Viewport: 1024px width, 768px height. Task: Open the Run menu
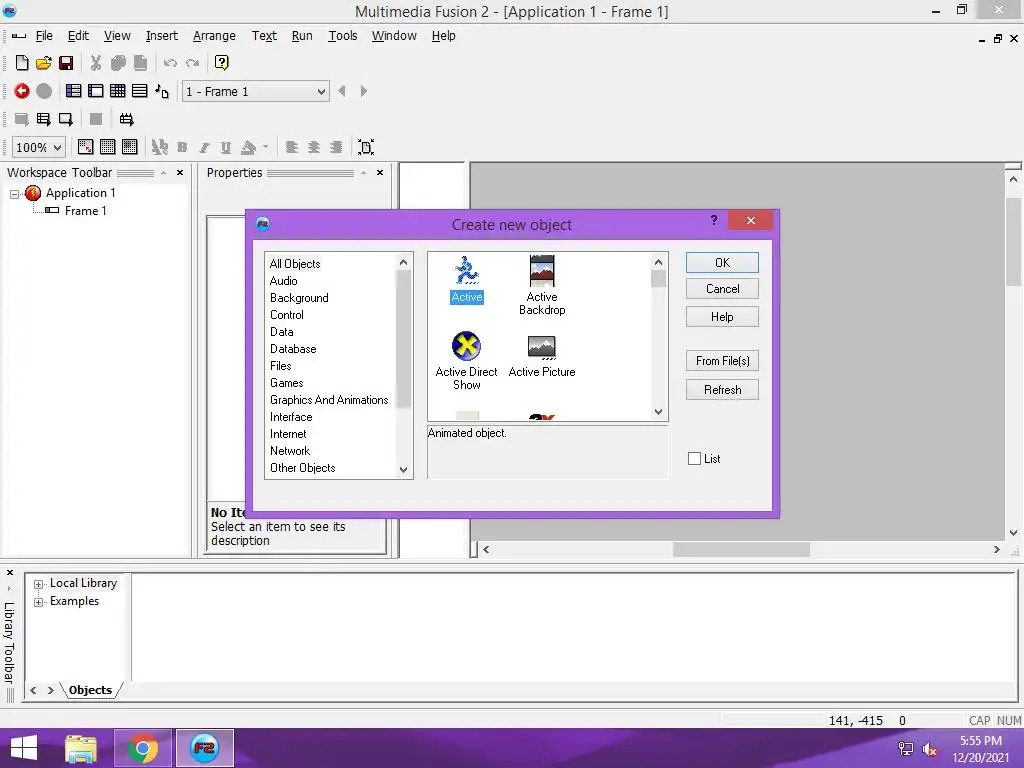(302, 36)
